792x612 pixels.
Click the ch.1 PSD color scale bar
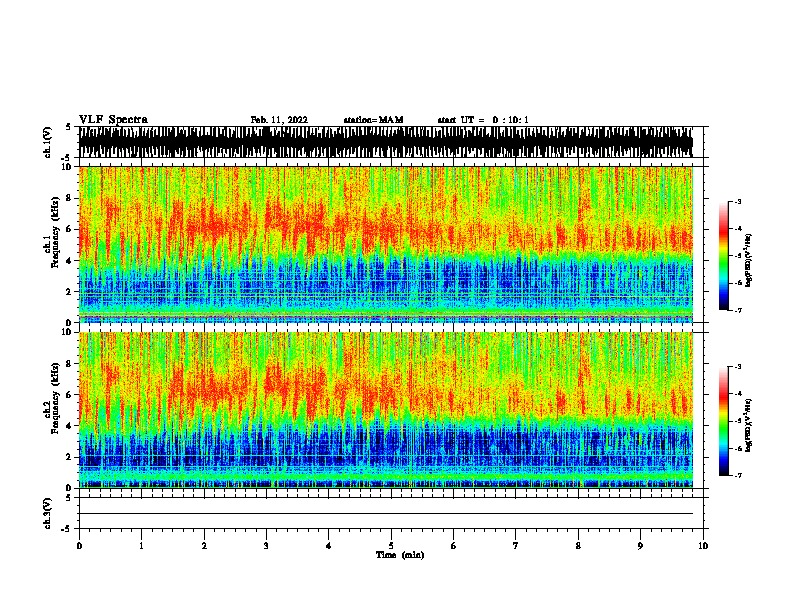pyautogui.click(x=723, y=256)
